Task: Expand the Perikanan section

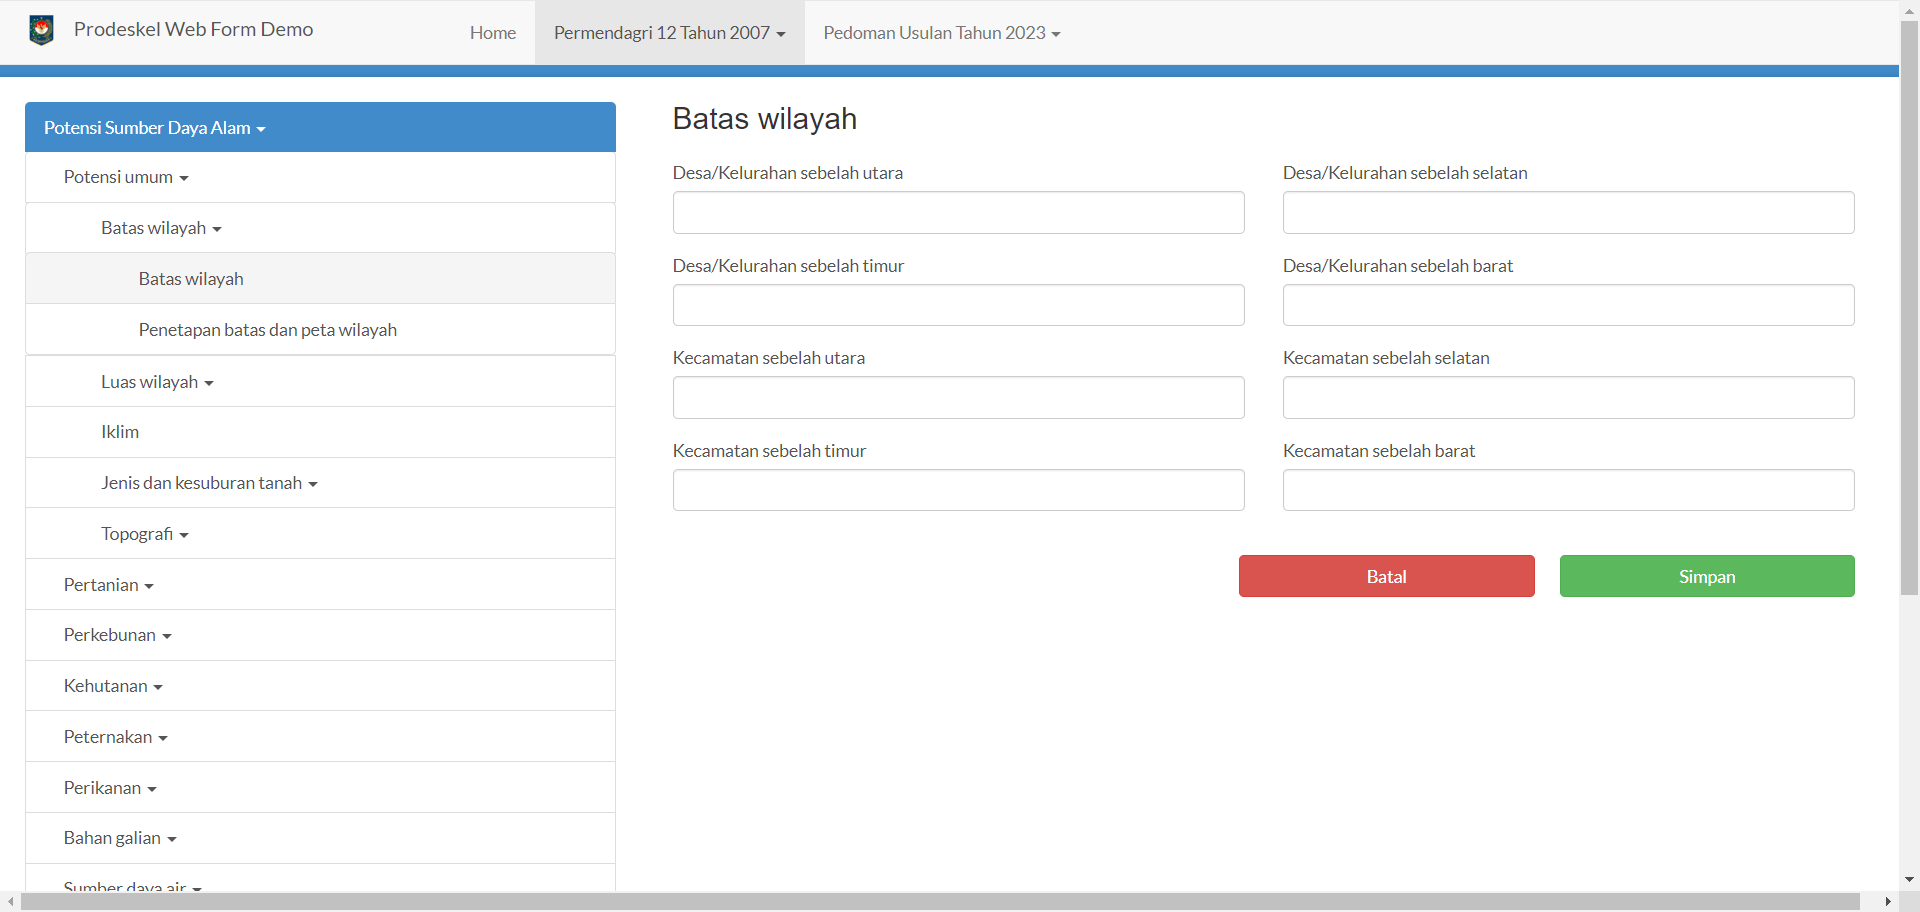Action: [320, 788]
